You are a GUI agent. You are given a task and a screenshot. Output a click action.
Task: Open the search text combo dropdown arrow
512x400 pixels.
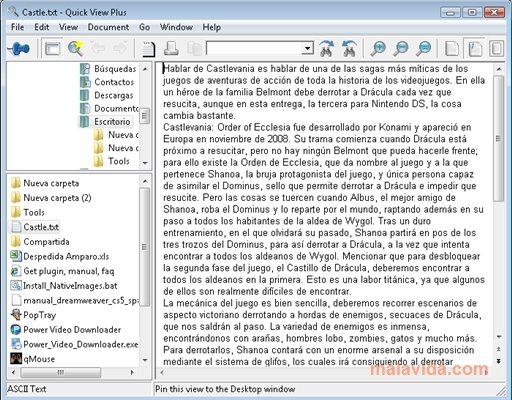pos(307,48)
